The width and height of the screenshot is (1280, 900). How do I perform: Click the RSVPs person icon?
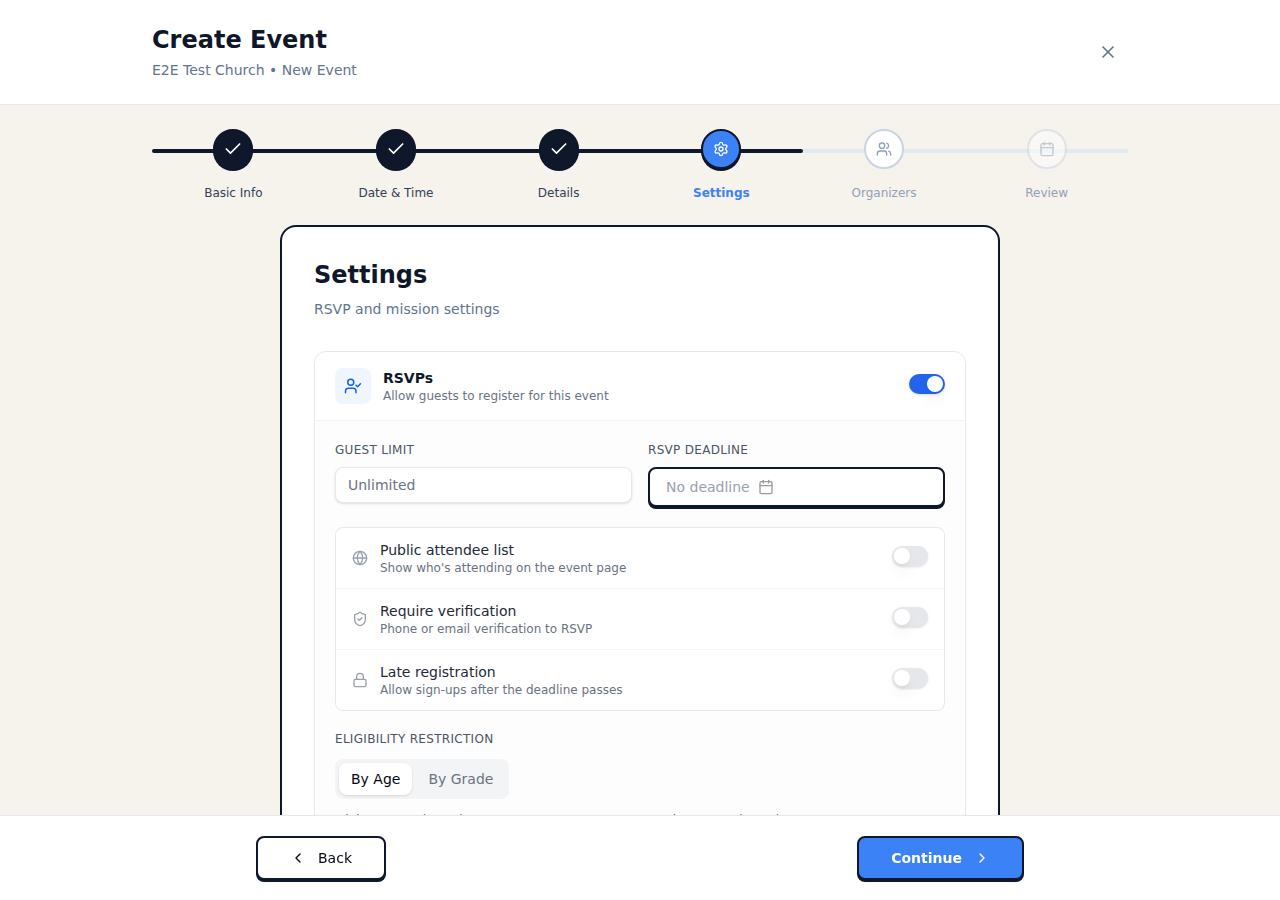click(x=352, y=385)
